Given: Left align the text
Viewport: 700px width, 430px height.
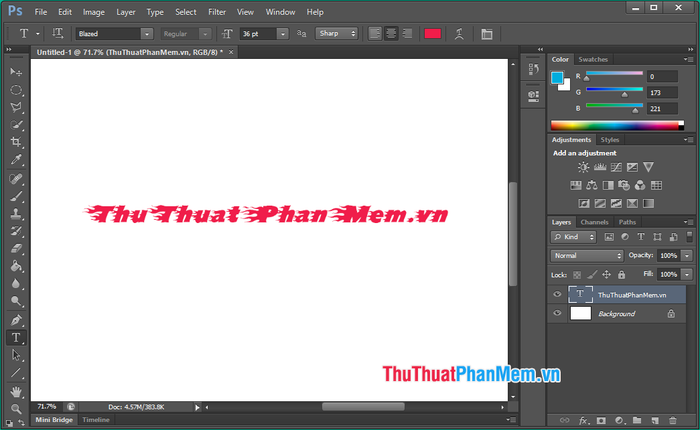Looking at the screenshot, I should point(375,33).
